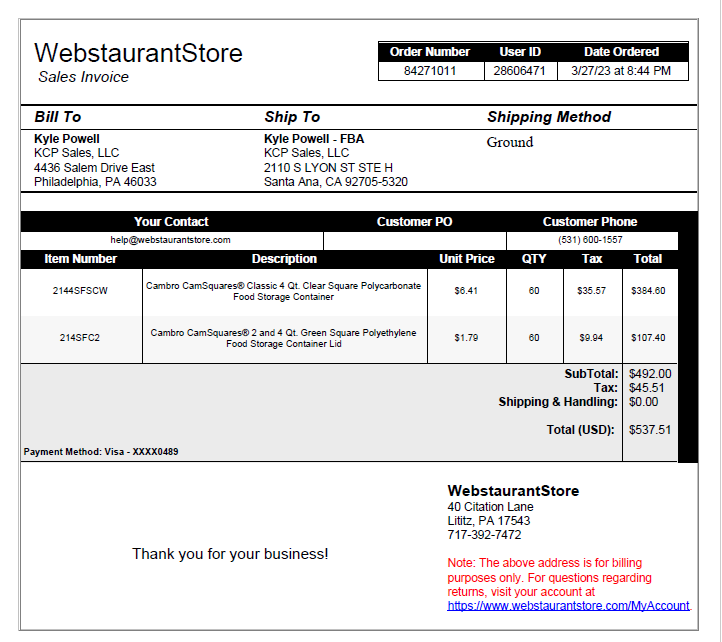Screen dimensions: 722x642
Task: Click Lititz, PA 17543 line
Action: (489, 521)
